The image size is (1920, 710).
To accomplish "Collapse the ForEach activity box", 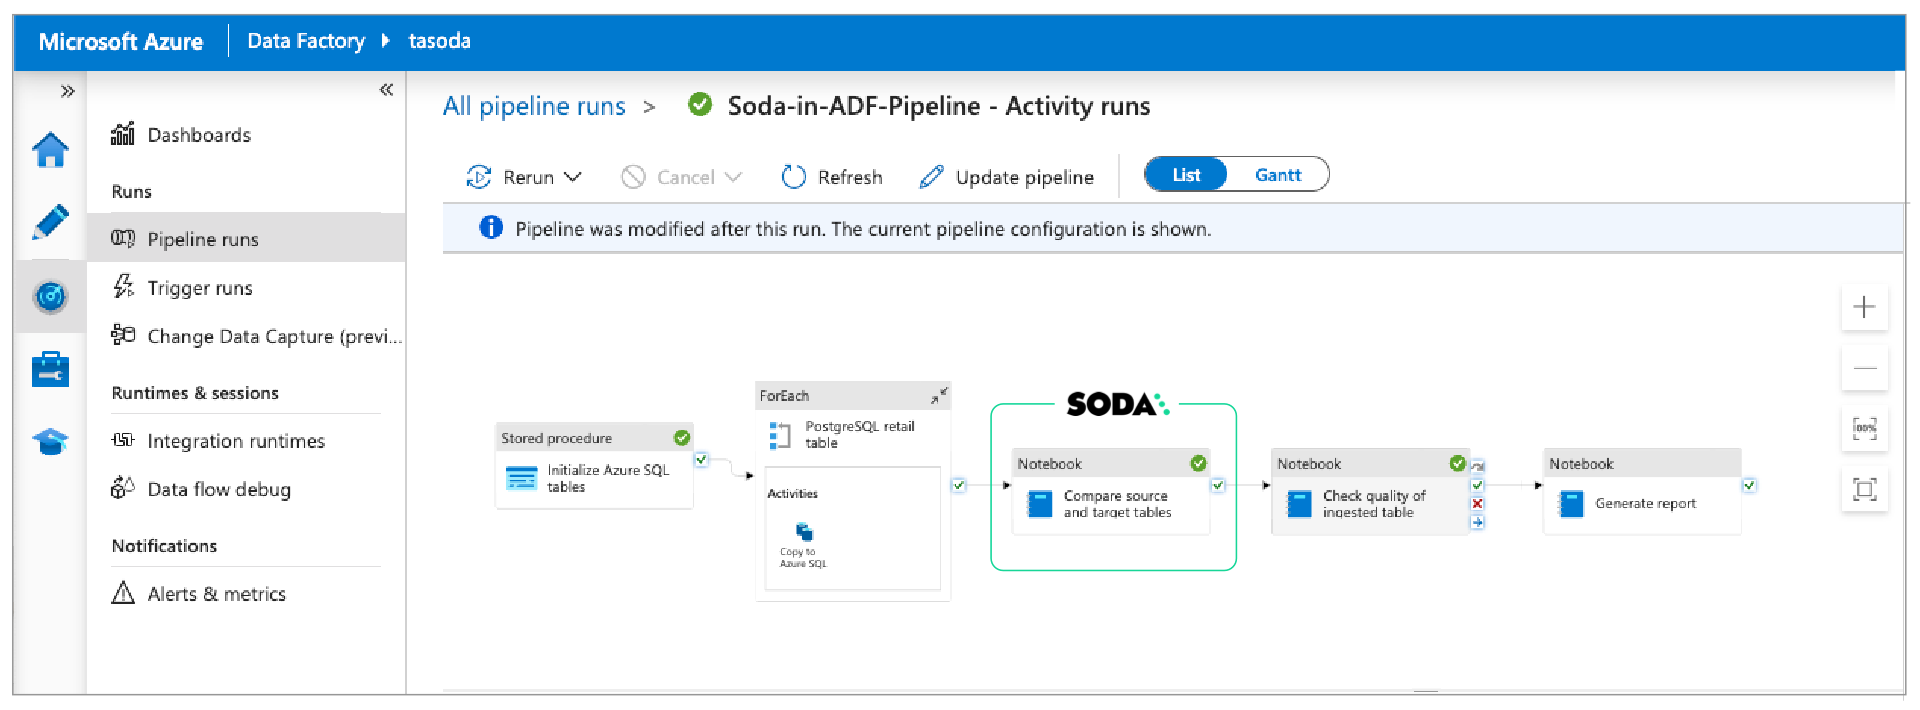I will click(938, 396).
